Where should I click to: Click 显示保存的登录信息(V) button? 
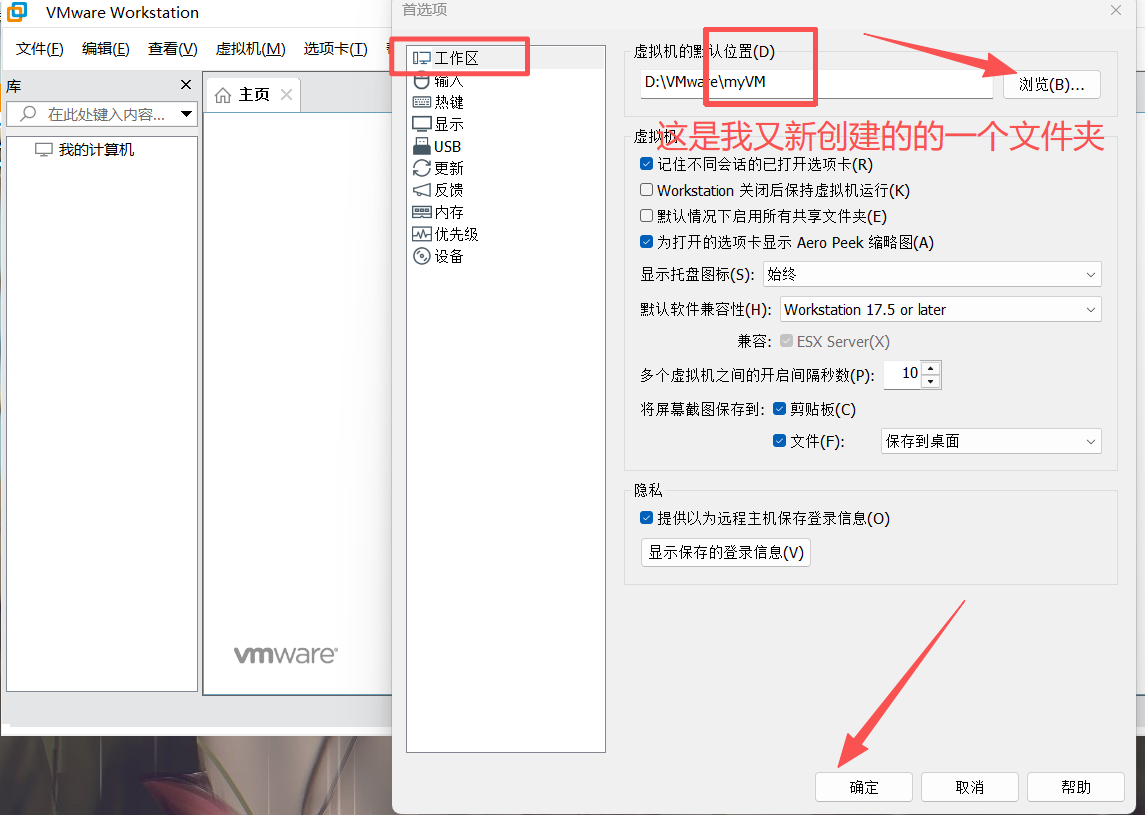(x=726, y=552)
